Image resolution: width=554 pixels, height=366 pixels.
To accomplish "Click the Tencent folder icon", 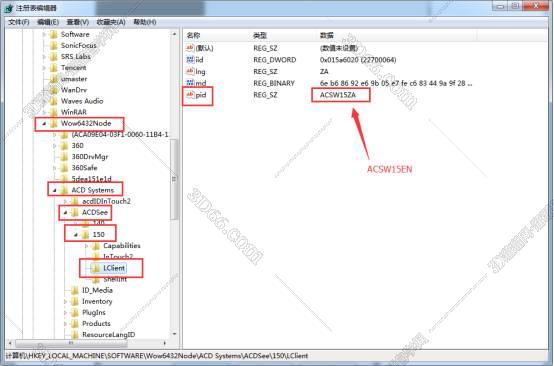I will click(53, 67).
